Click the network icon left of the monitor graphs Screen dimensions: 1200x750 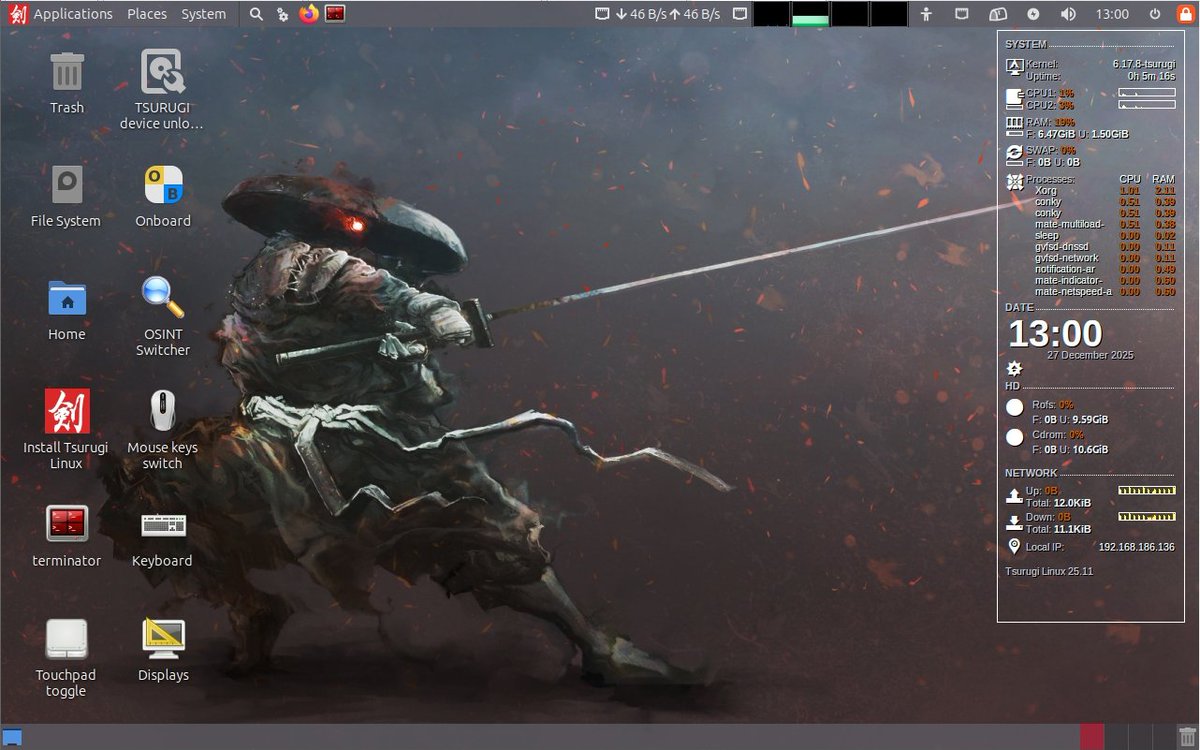(x=739, y=14)
